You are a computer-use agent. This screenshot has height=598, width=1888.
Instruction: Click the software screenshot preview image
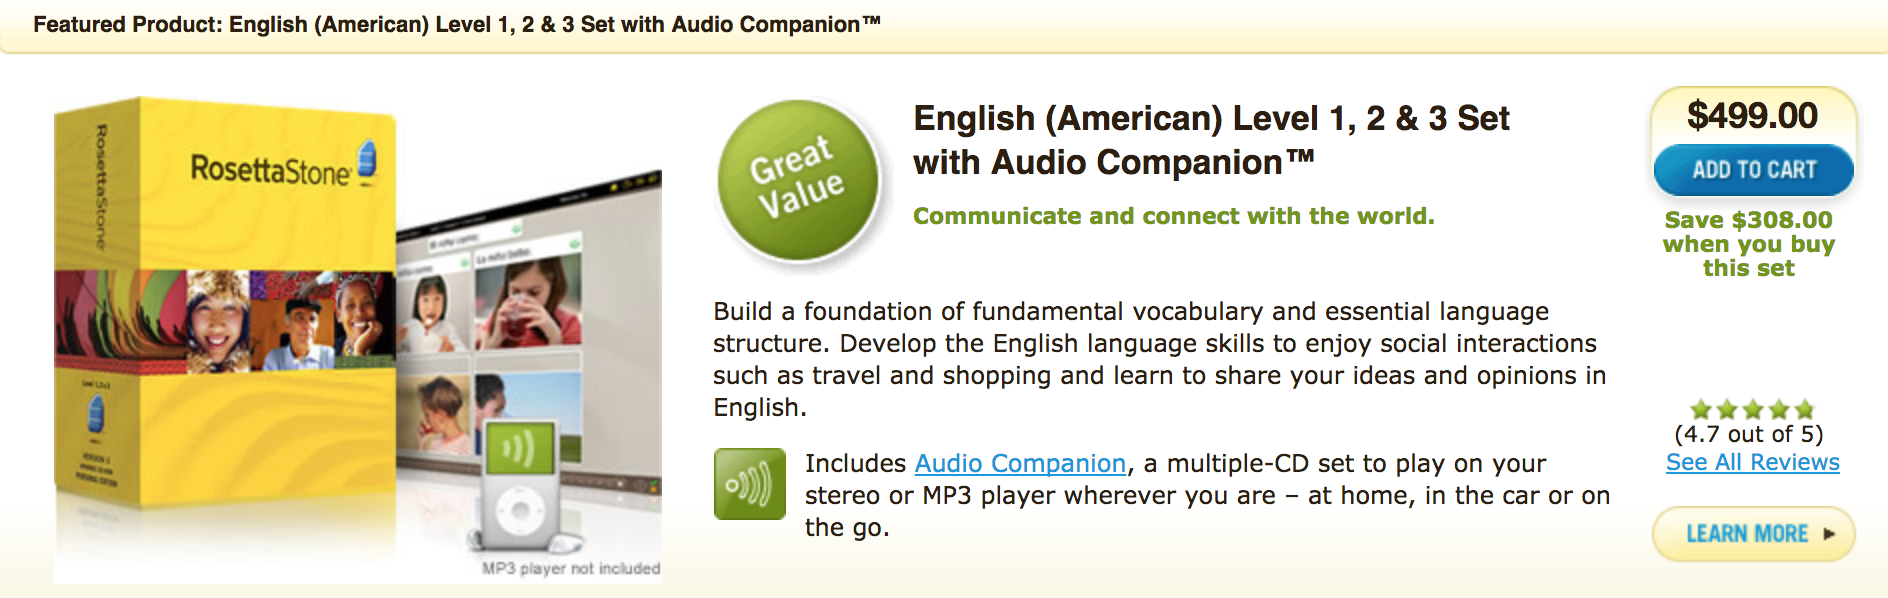[x=528, y=340]
